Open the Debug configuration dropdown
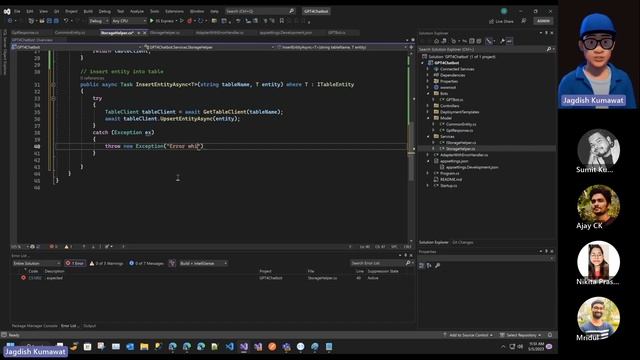The width and height of the screenshot is (640, 360). (x=98, y=21)
